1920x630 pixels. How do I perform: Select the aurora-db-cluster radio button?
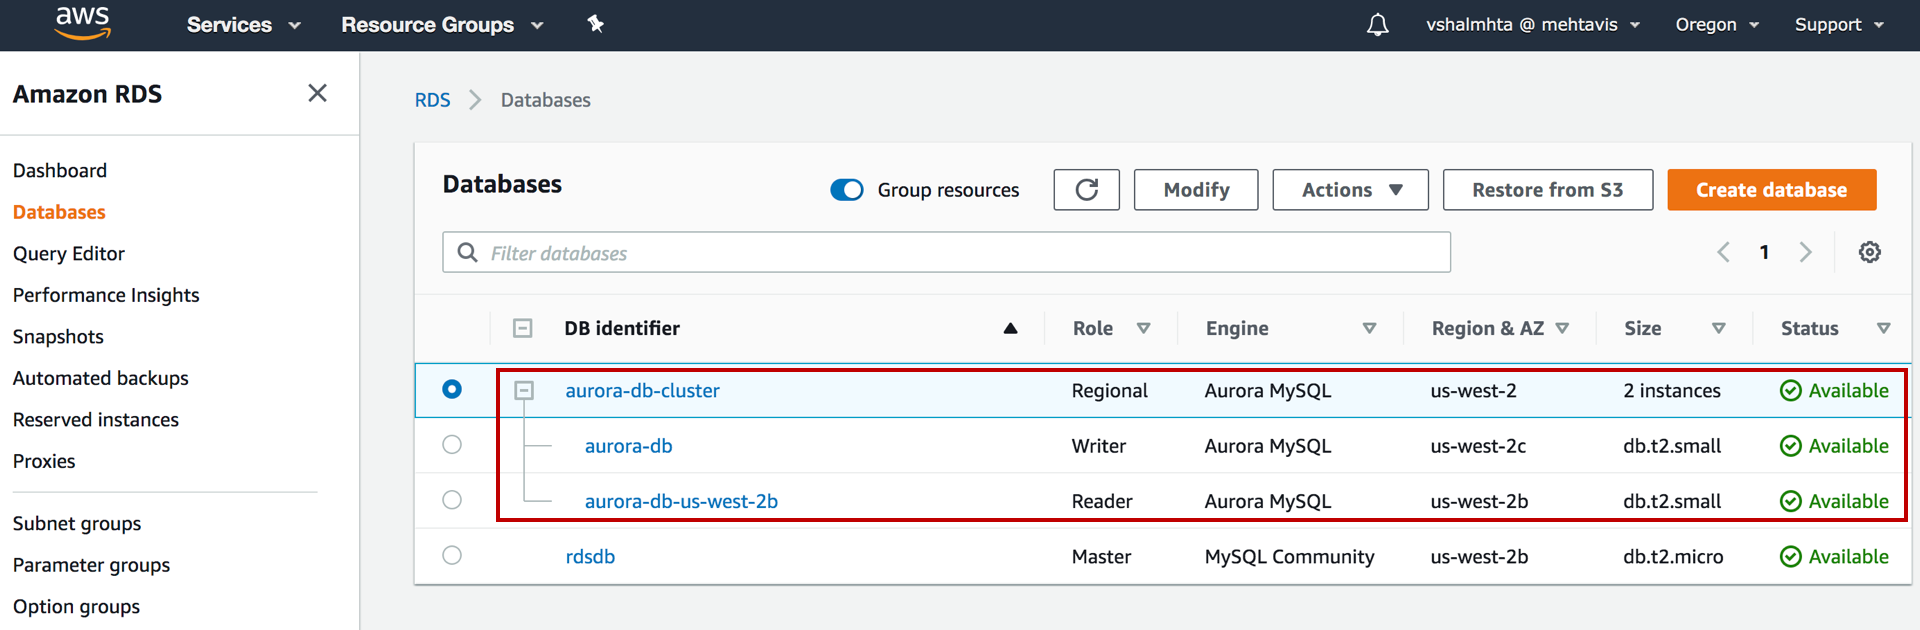pyautogui.click(x=452, y=389)
